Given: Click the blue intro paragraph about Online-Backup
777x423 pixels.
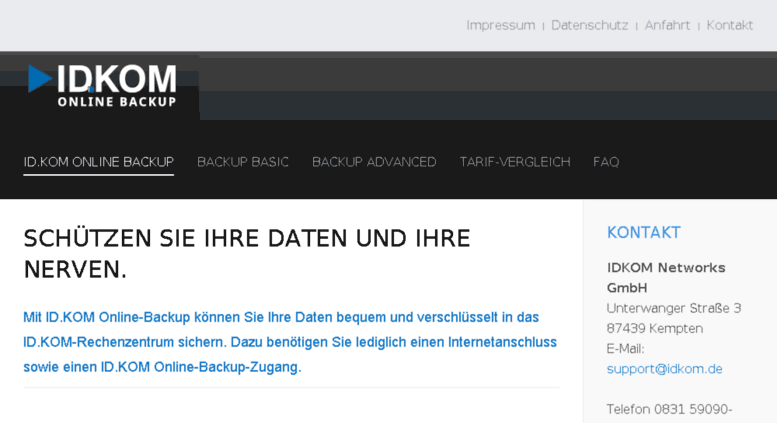Looking at the screenshot, I should point(290,342).
